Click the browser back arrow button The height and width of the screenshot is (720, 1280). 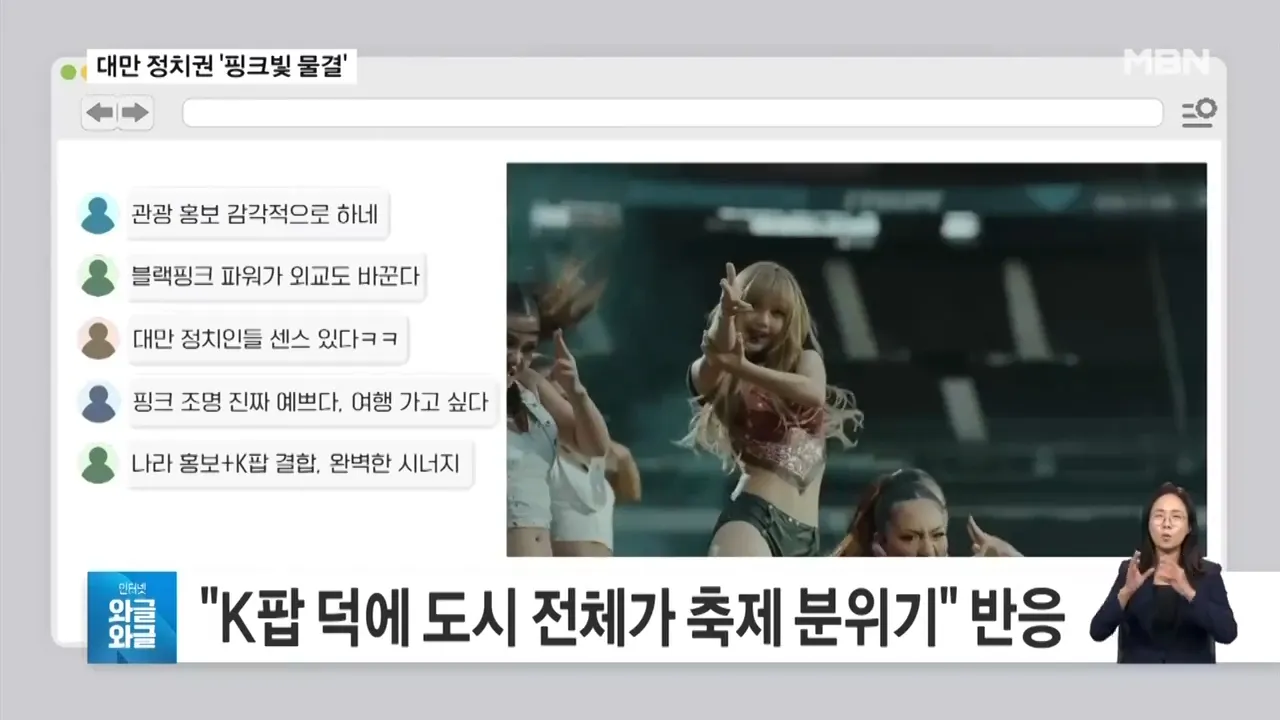pos(100,113)
